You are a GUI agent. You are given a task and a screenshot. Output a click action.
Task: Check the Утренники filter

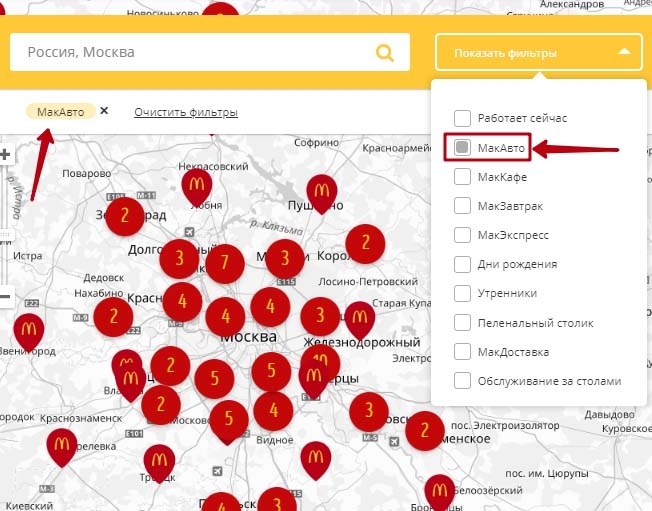462,293
